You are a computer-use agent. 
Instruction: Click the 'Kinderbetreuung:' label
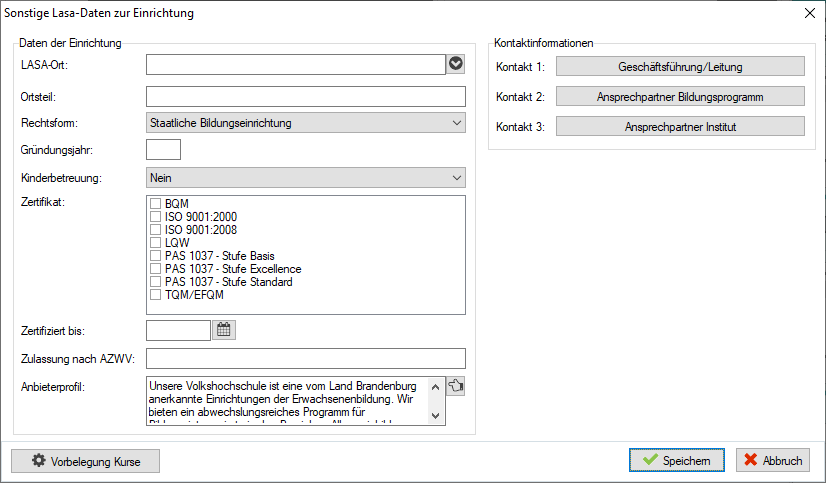61,178
